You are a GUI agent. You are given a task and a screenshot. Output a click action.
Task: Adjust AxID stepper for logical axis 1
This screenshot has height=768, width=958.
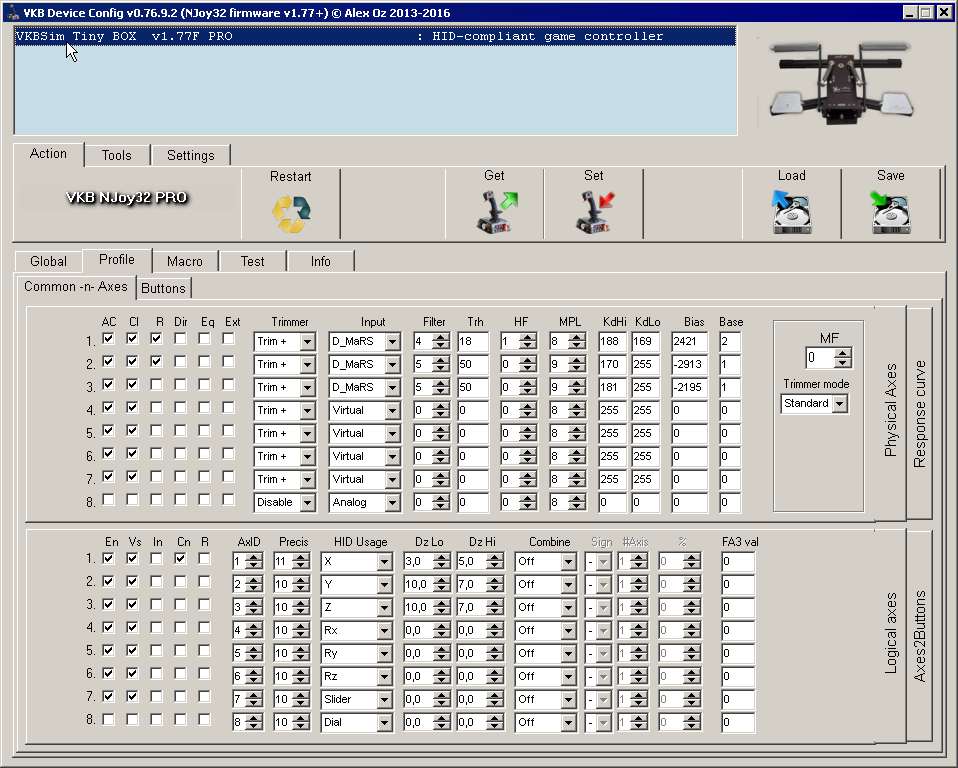point(254,561)
